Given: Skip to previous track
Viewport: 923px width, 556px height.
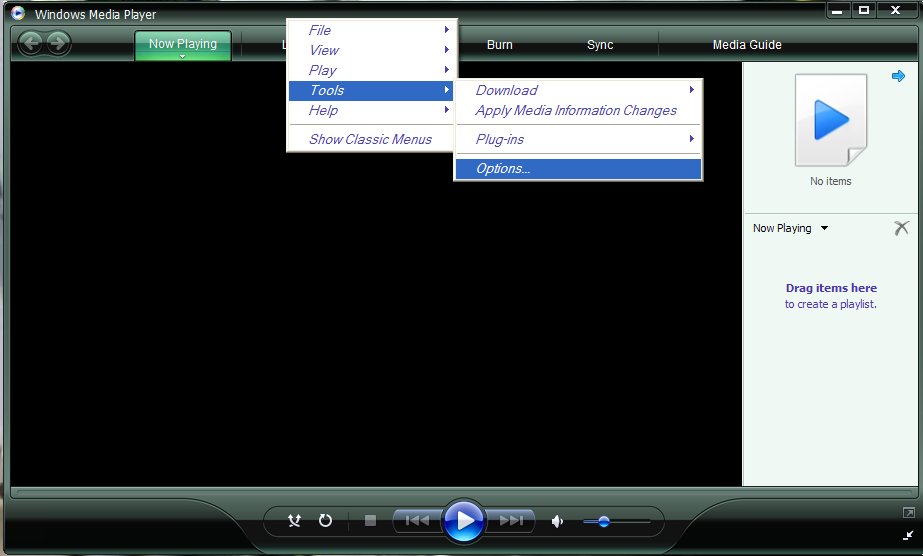Looking at the screenshot, I should coord(417,521).
